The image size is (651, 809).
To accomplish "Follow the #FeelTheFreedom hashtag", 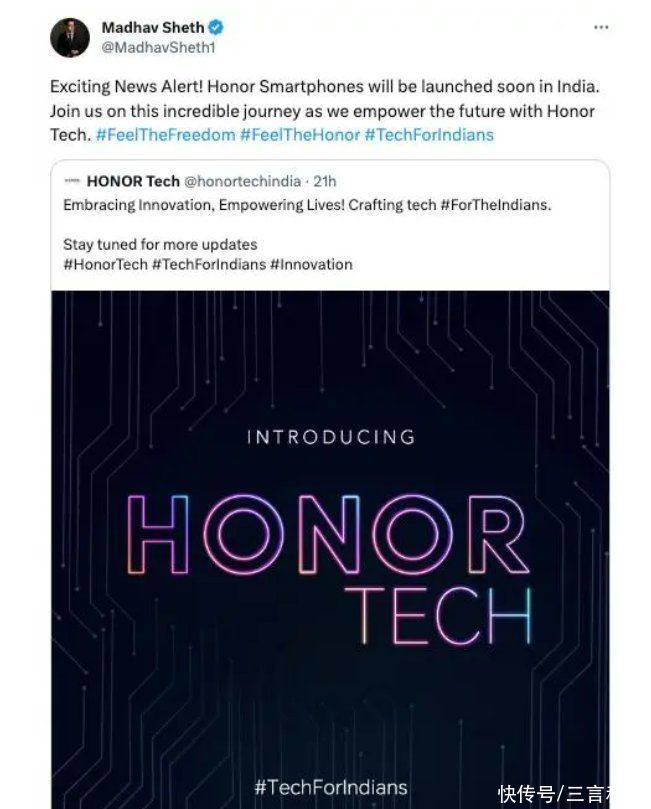I will tap(166, 135).
